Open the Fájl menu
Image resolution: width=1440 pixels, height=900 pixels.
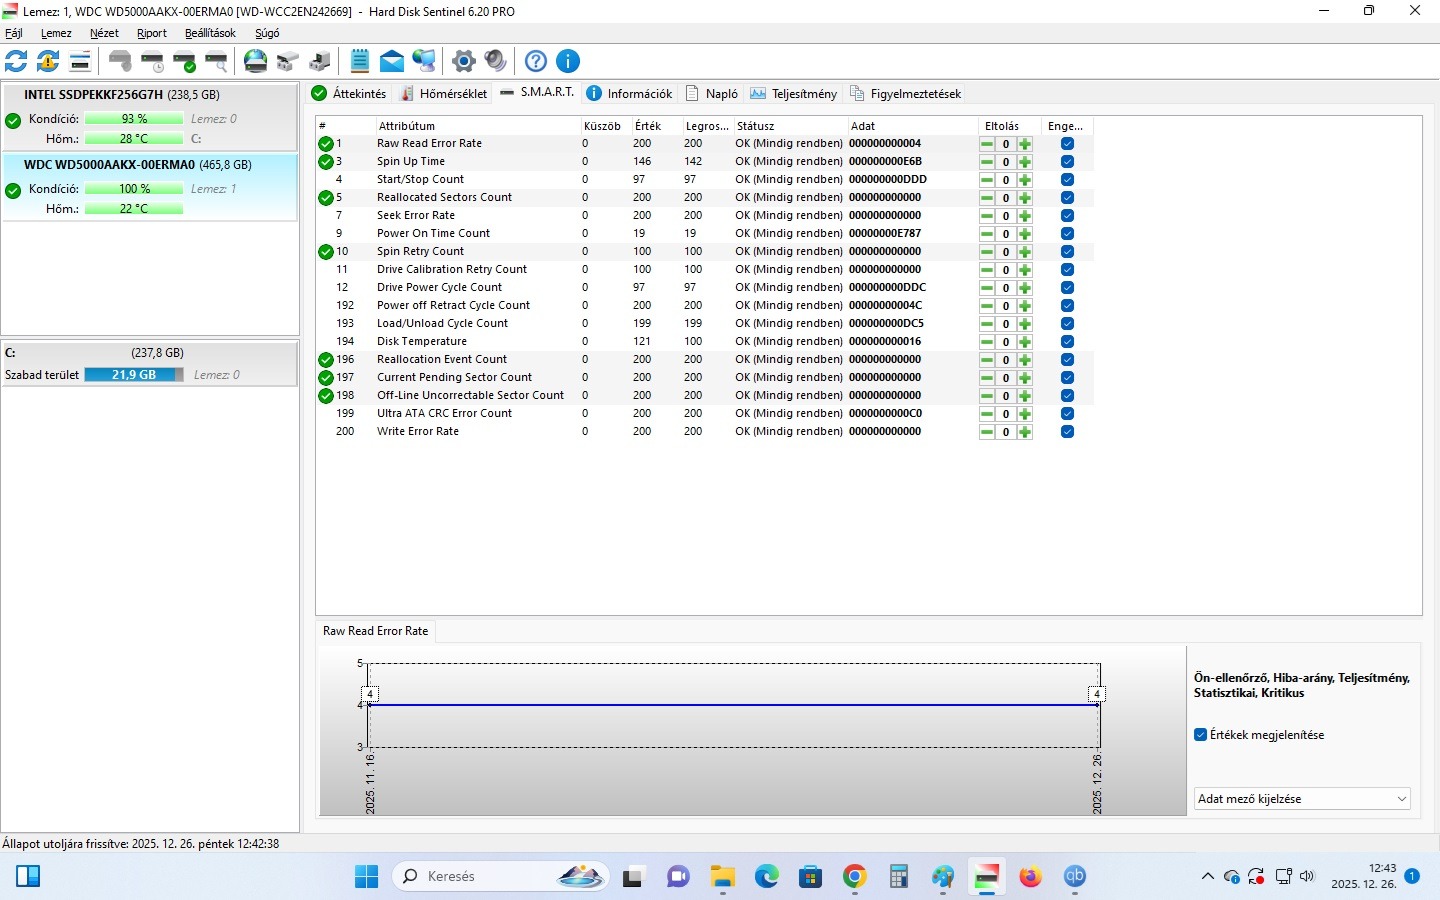point(14,33)
